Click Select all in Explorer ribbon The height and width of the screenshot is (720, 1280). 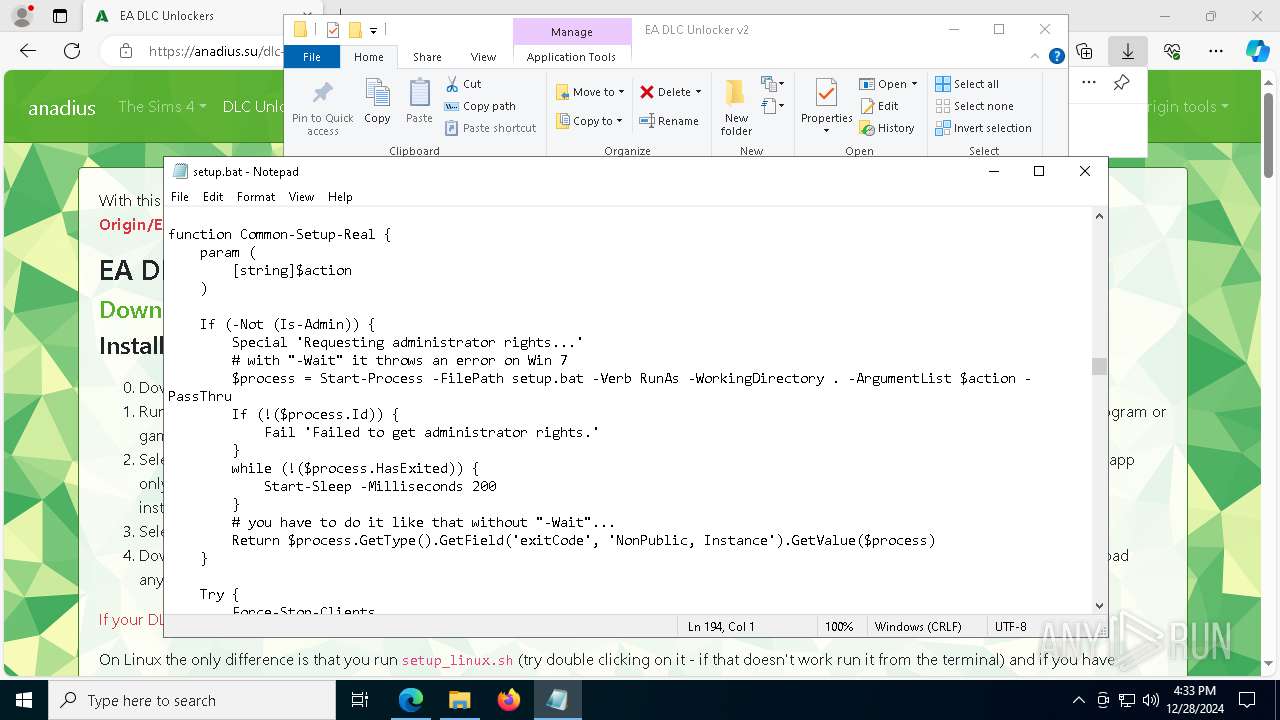[x=967, y=84]
